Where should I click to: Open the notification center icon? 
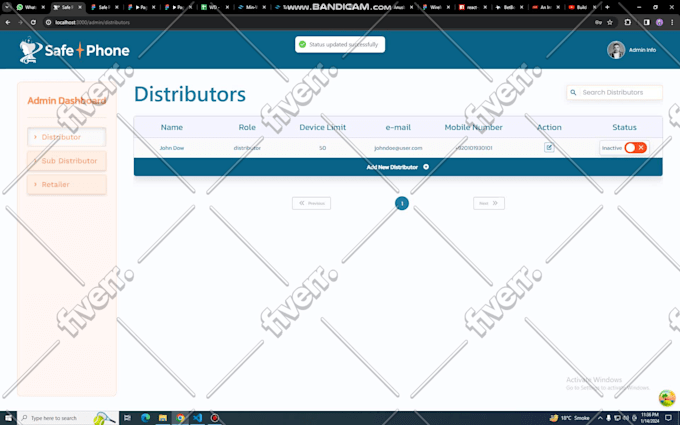[668, 418]
